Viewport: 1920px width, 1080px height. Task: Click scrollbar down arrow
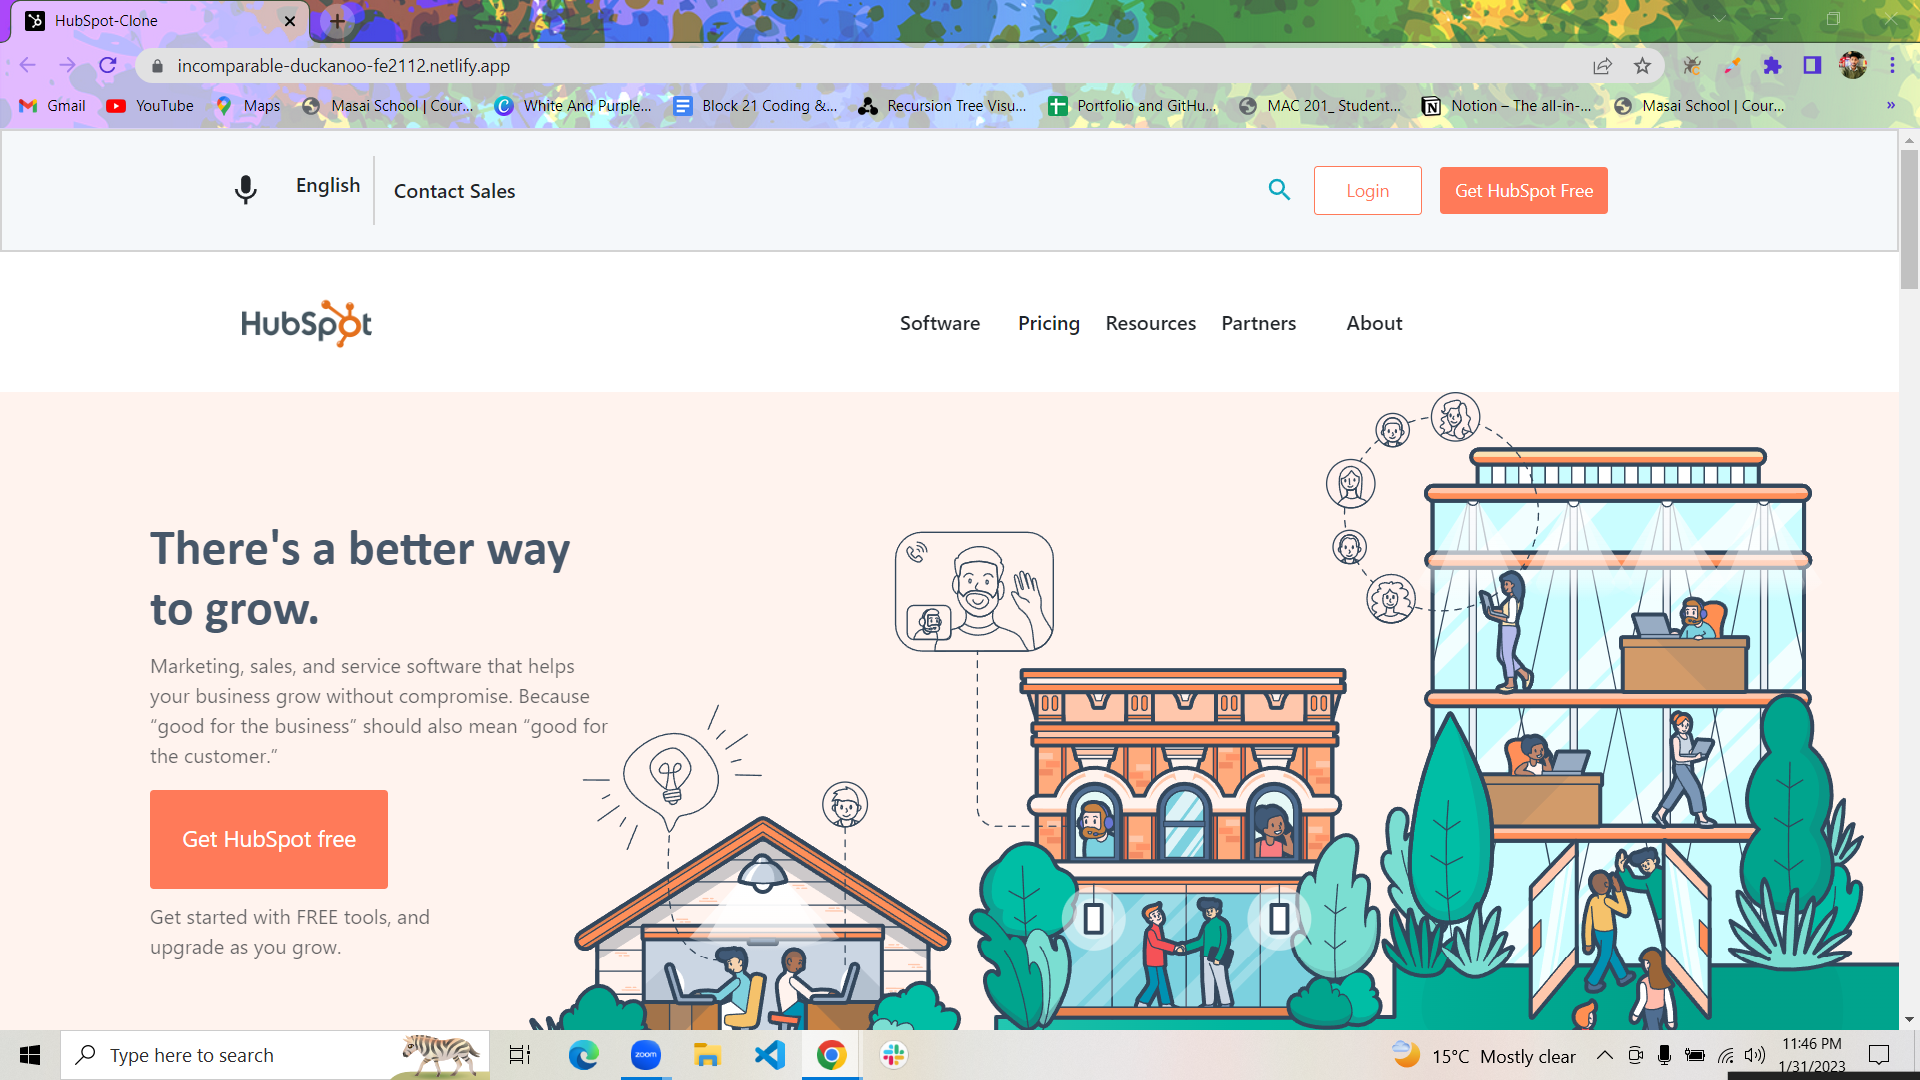pyautogui.click(x=1909, y=1019)
